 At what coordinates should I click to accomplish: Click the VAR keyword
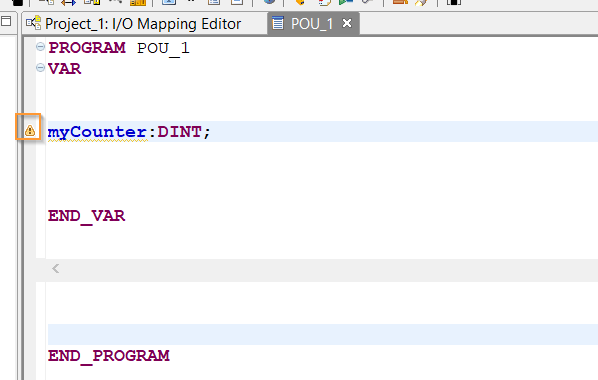[64, 69]
